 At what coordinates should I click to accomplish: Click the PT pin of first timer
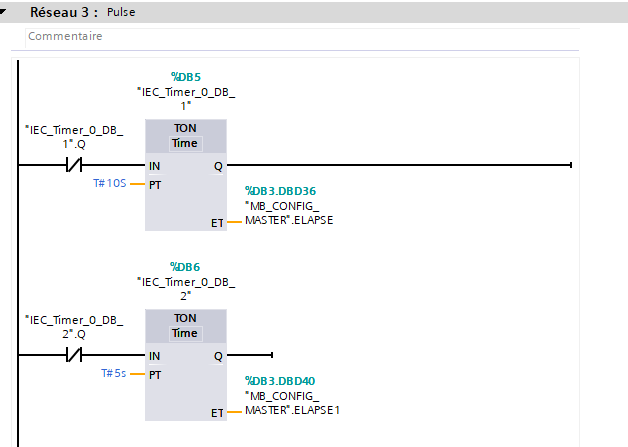155,185
